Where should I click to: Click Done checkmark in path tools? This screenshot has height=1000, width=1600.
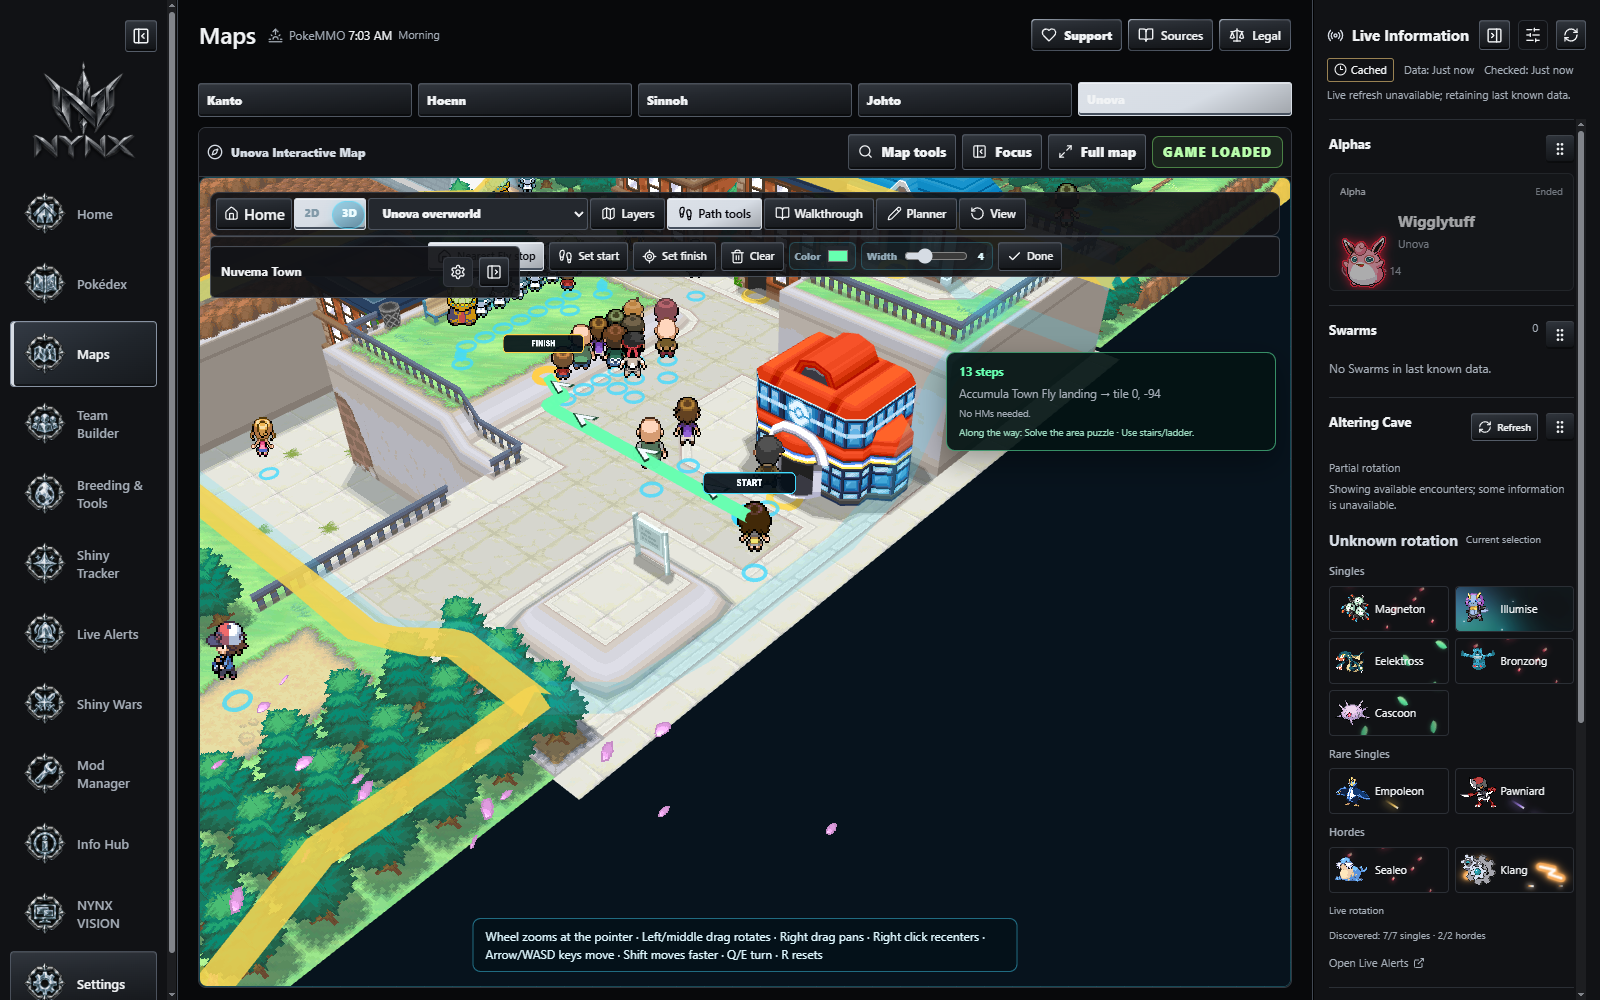pyautogui.click(x=1030, y=256)
